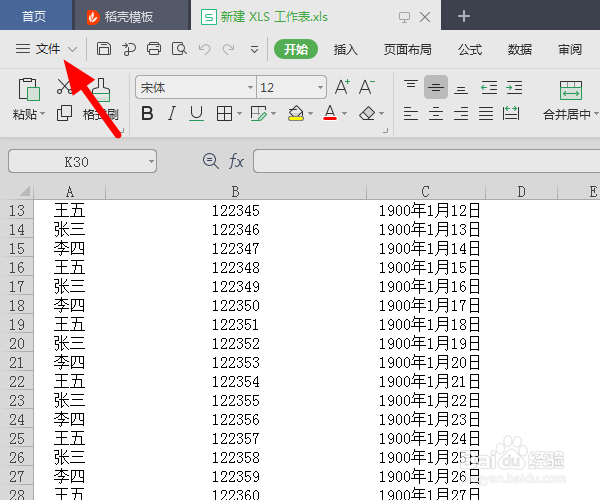The width and height of the screenshot is (600, 500).
Task: Select cell 李四 in row 15
Action: 69,248
